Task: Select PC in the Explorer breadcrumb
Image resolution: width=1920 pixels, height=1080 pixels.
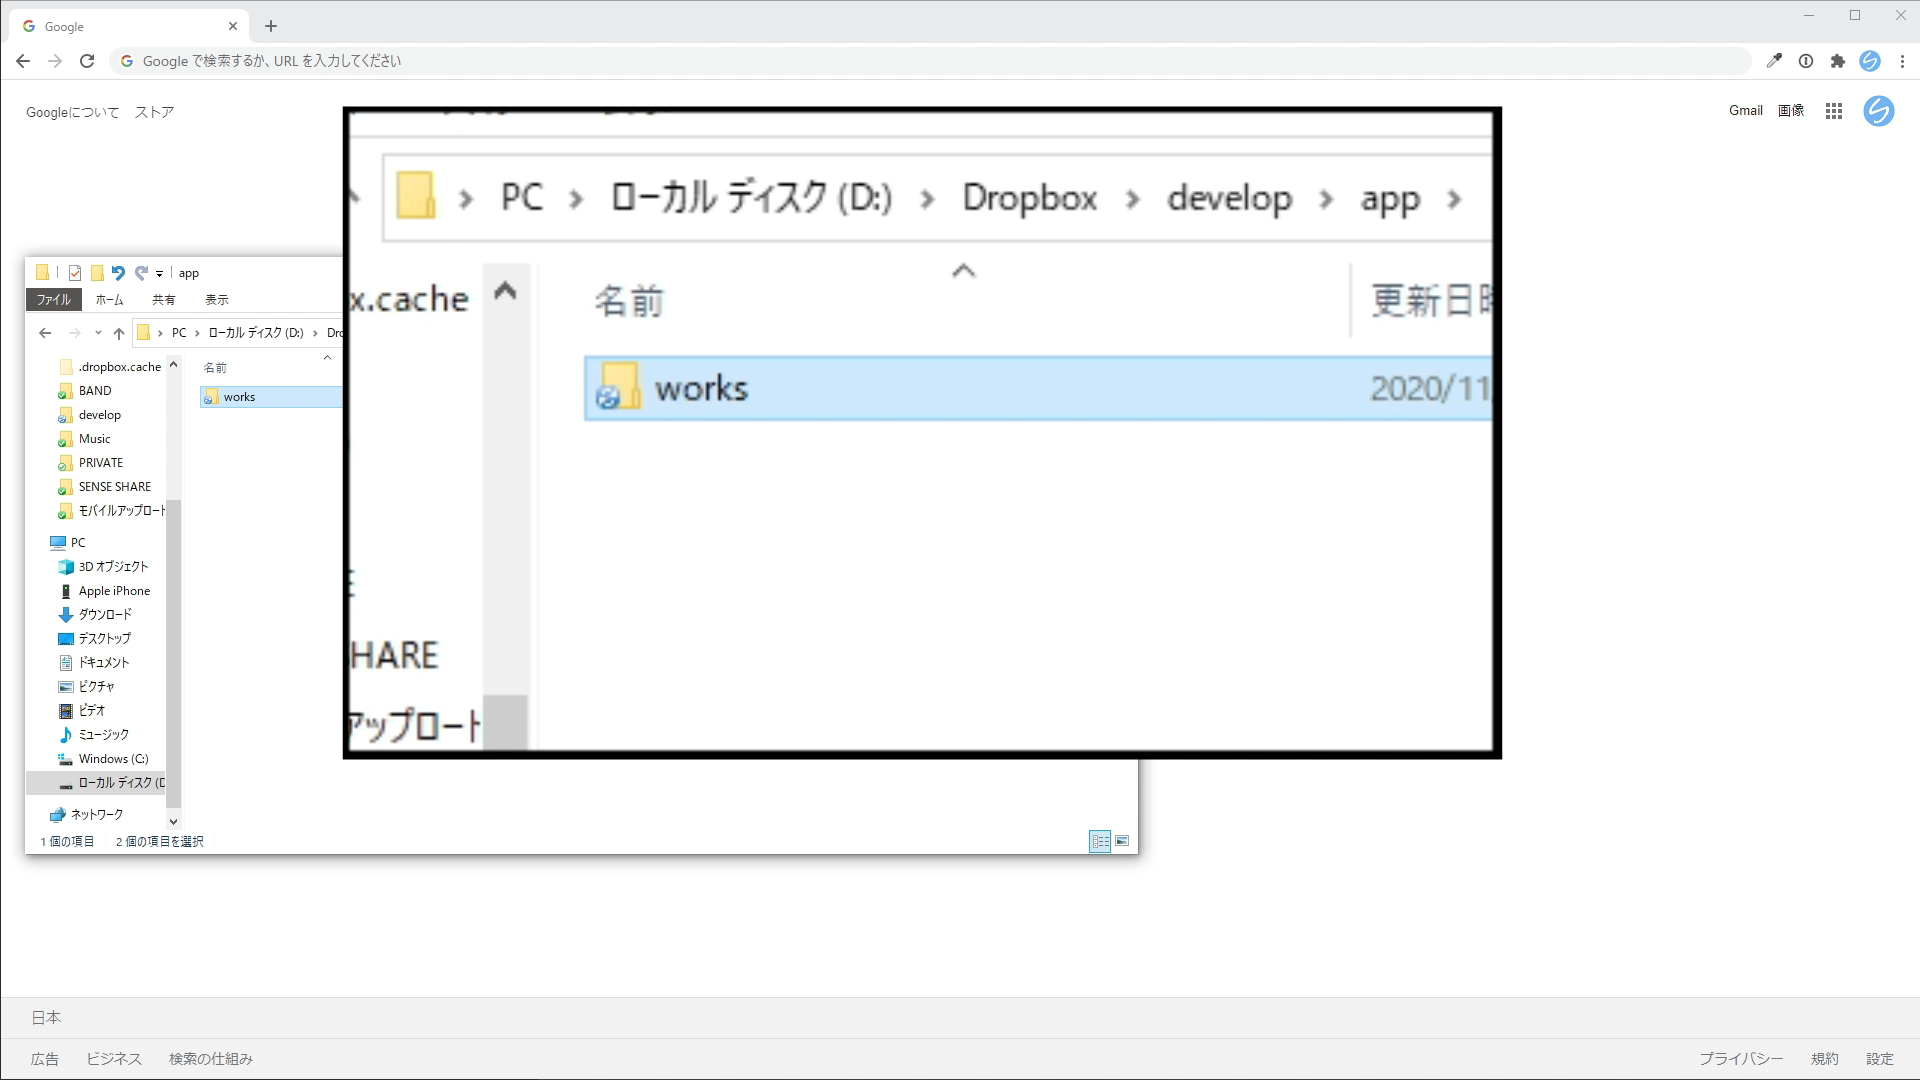Action: click(179, 333)
